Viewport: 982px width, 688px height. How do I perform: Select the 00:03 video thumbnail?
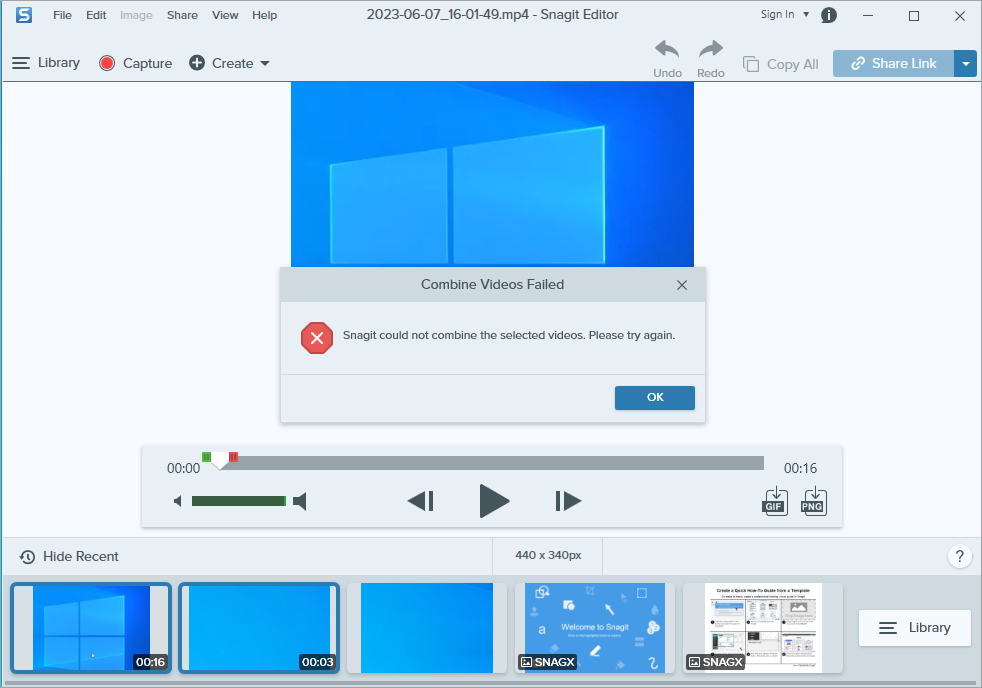(x=260, y=627)
